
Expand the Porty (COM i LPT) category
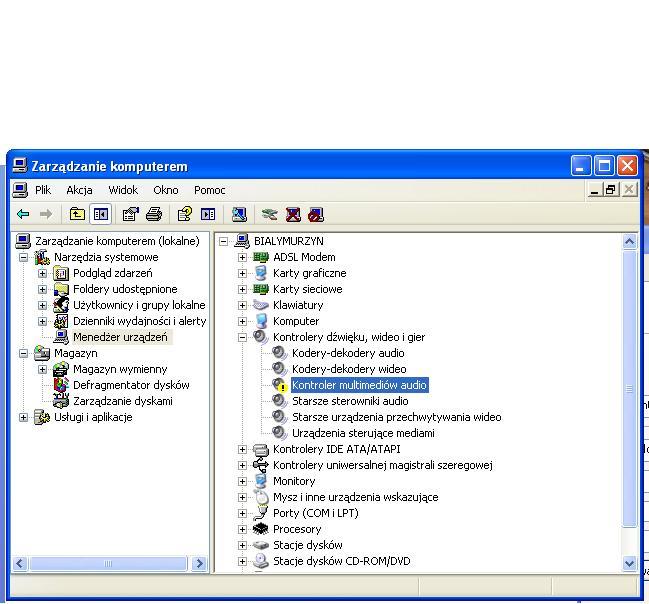tap(243, 513)
